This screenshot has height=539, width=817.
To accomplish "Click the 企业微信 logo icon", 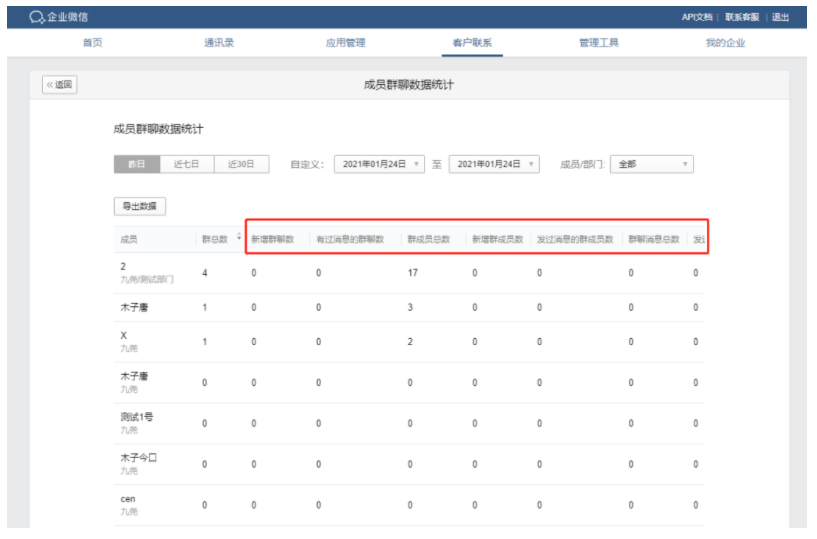I will (x=36, y=17).
